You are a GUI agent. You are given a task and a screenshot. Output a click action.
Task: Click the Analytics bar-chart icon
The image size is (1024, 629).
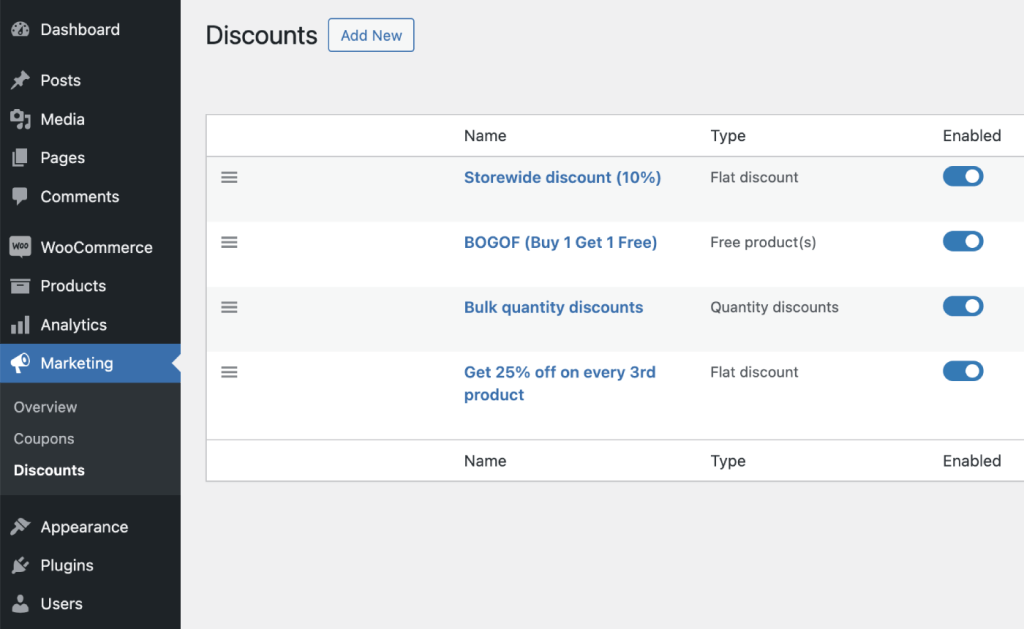coord(22,324)
